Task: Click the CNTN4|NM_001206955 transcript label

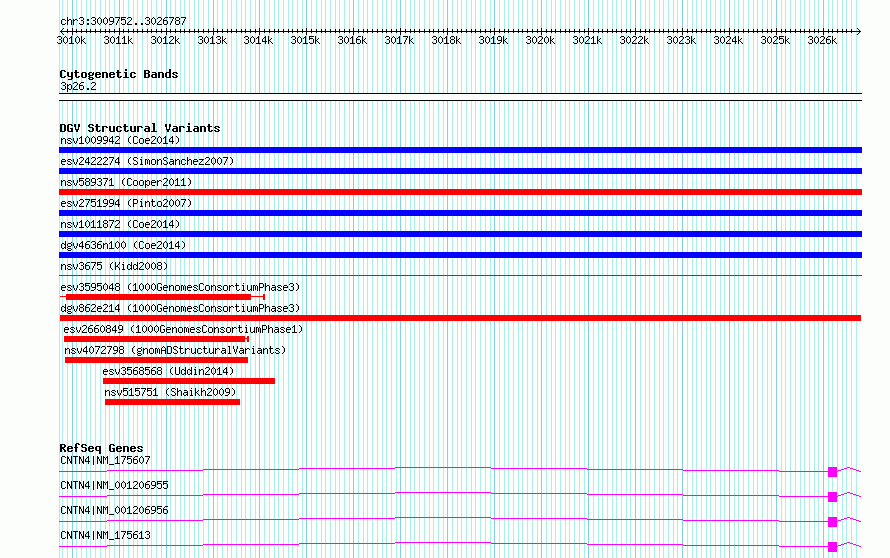Action: pyautogui.click(x=114, y=485)
